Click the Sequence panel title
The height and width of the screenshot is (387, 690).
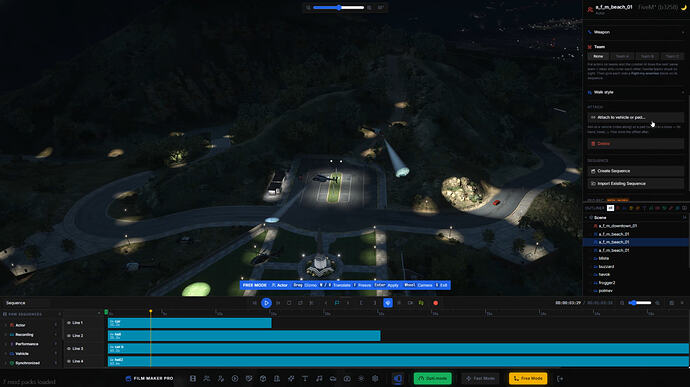click(x=16, y=303)
